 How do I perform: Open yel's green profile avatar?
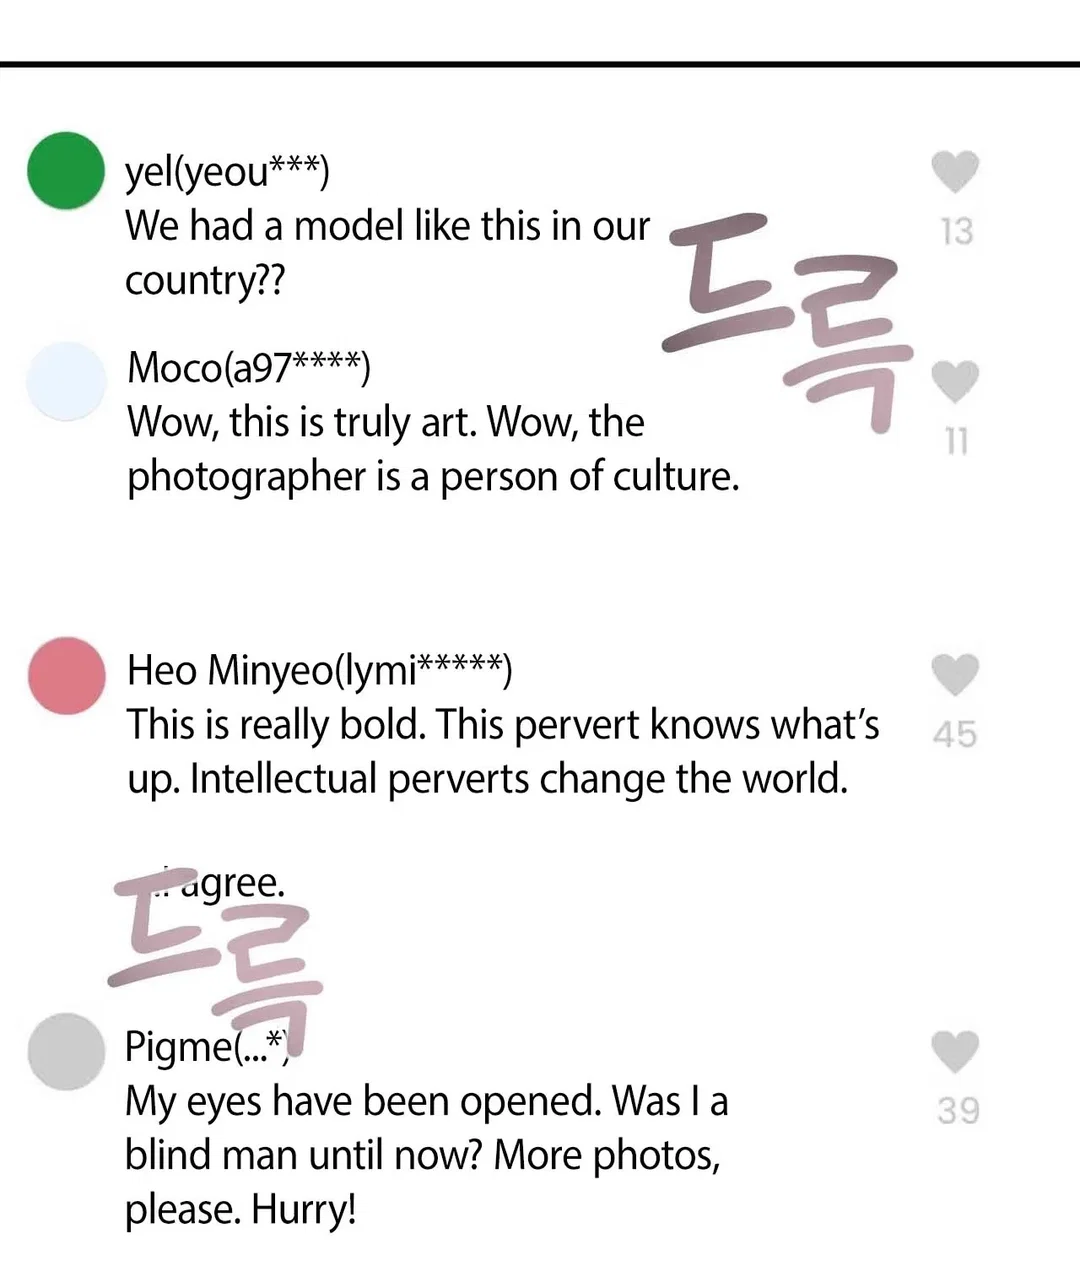(66, 170)
